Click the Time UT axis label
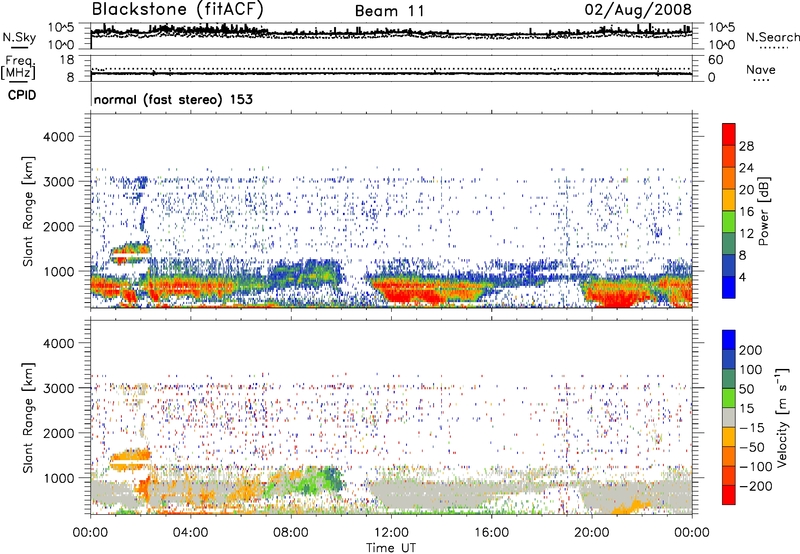800x554 pixels. 391,547
